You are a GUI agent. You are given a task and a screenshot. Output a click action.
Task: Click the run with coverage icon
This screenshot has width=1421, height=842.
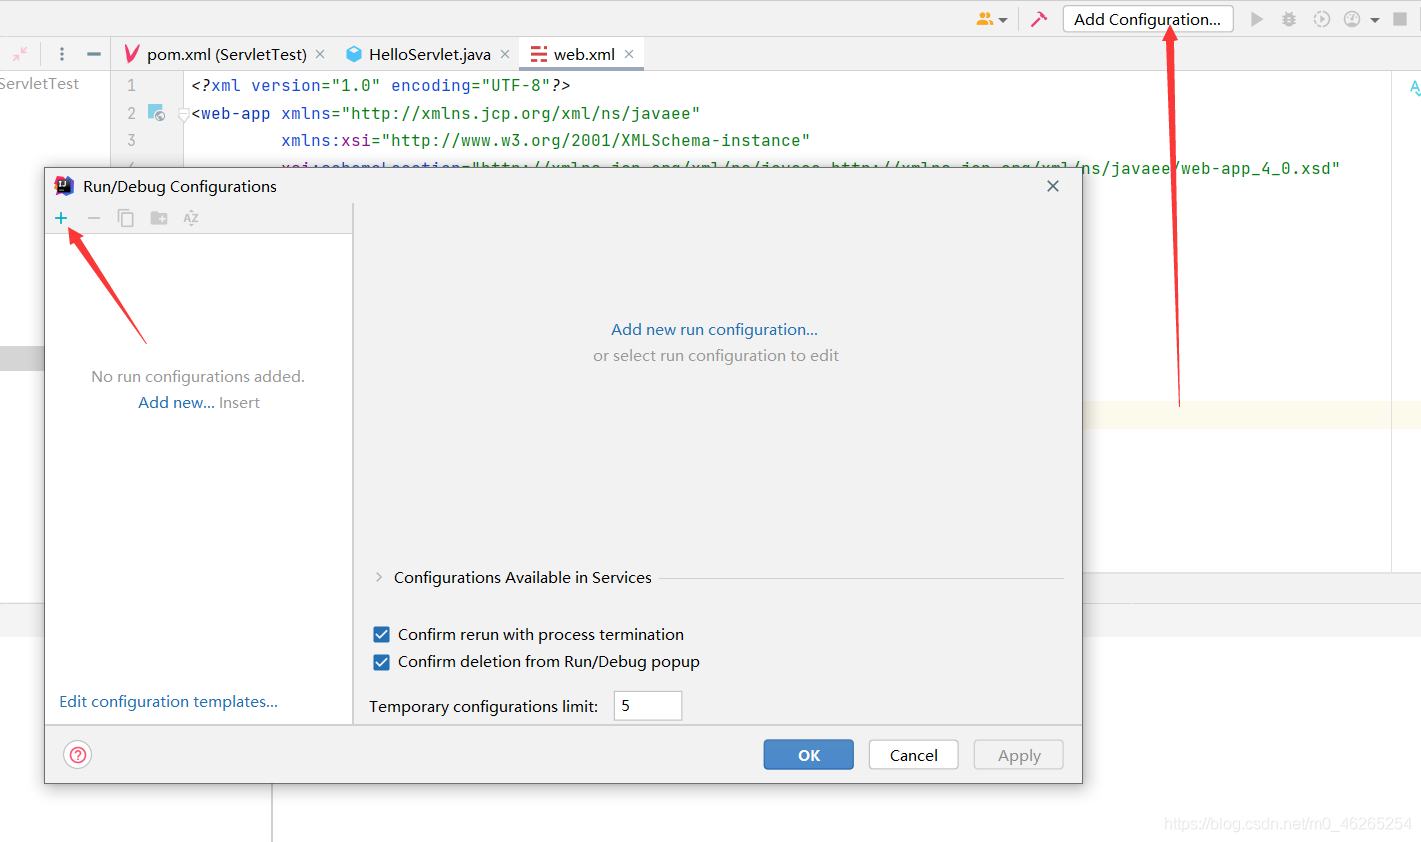[x=1321, y=19]
